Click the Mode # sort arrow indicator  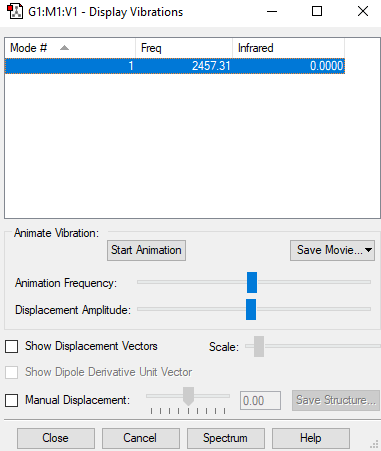[64, 48]
